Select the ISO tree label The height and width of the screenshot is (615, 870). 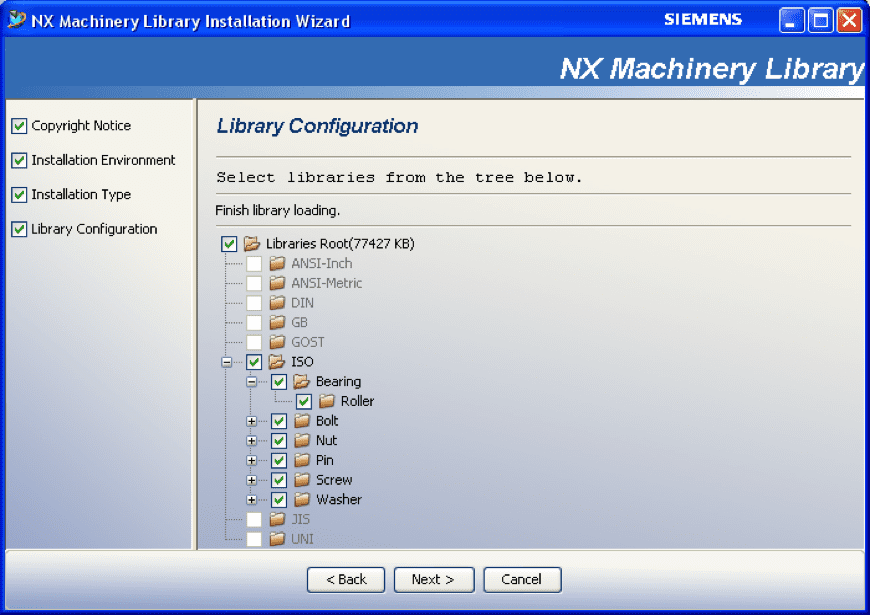[x=302, y=362]
